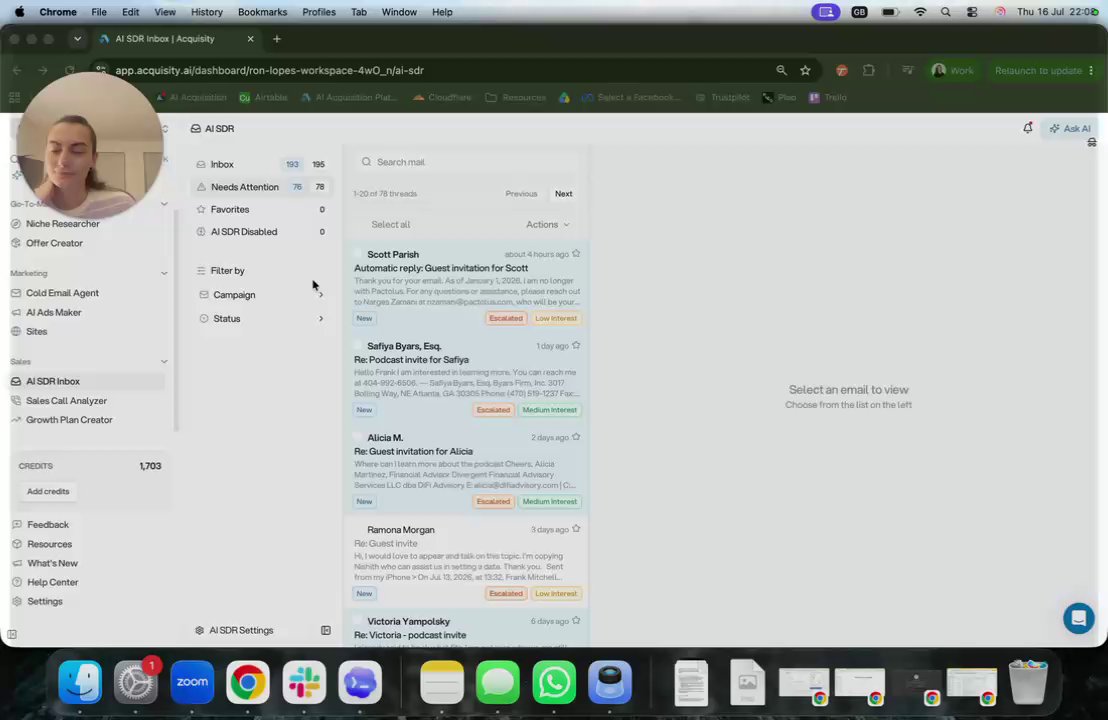
Task: Click the Add credits button
Action: [48, 492]
